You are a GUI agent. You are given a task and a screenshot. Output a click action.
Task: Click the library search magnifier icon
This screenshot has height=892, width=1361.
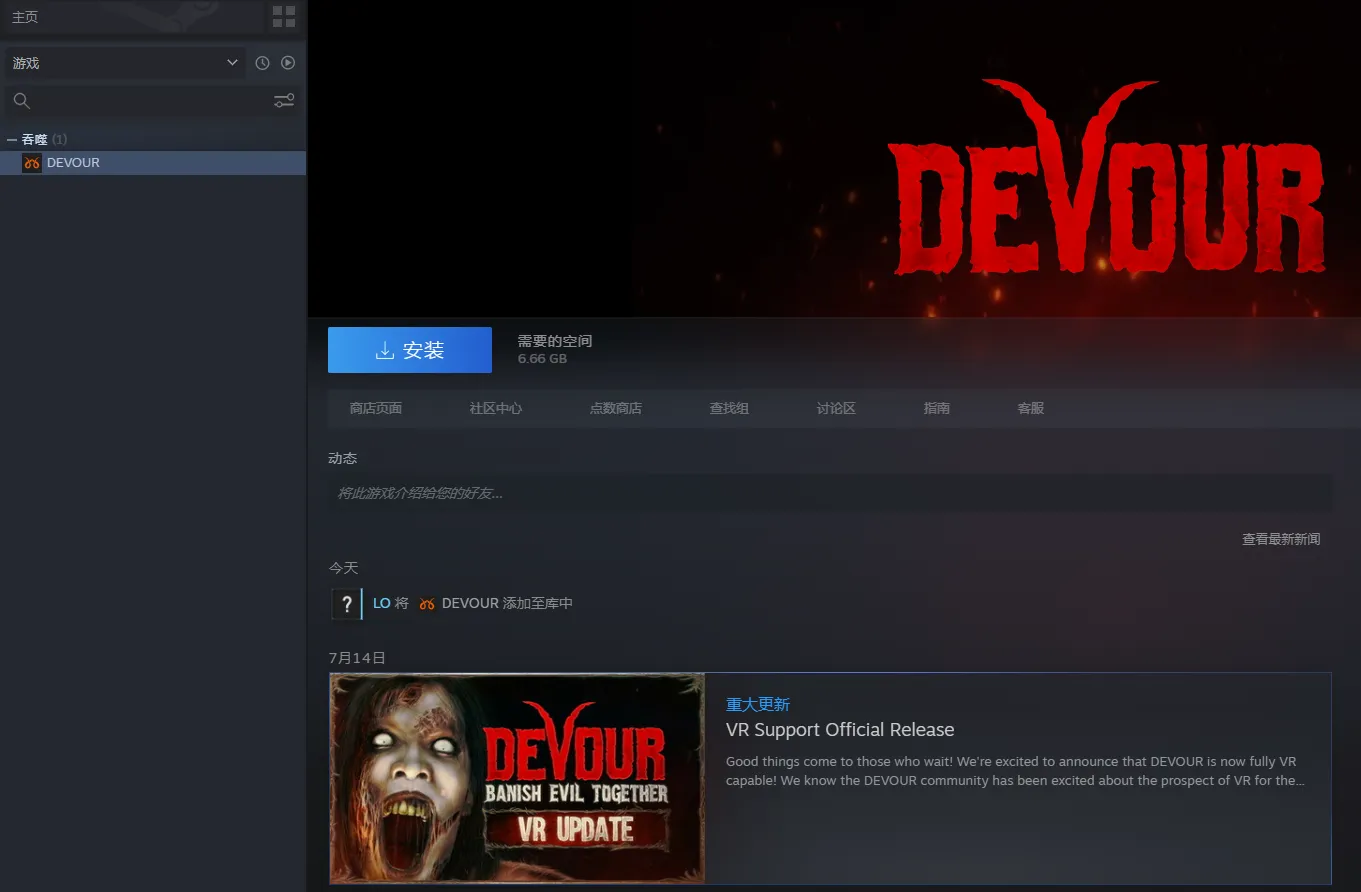tap(22, 101)
